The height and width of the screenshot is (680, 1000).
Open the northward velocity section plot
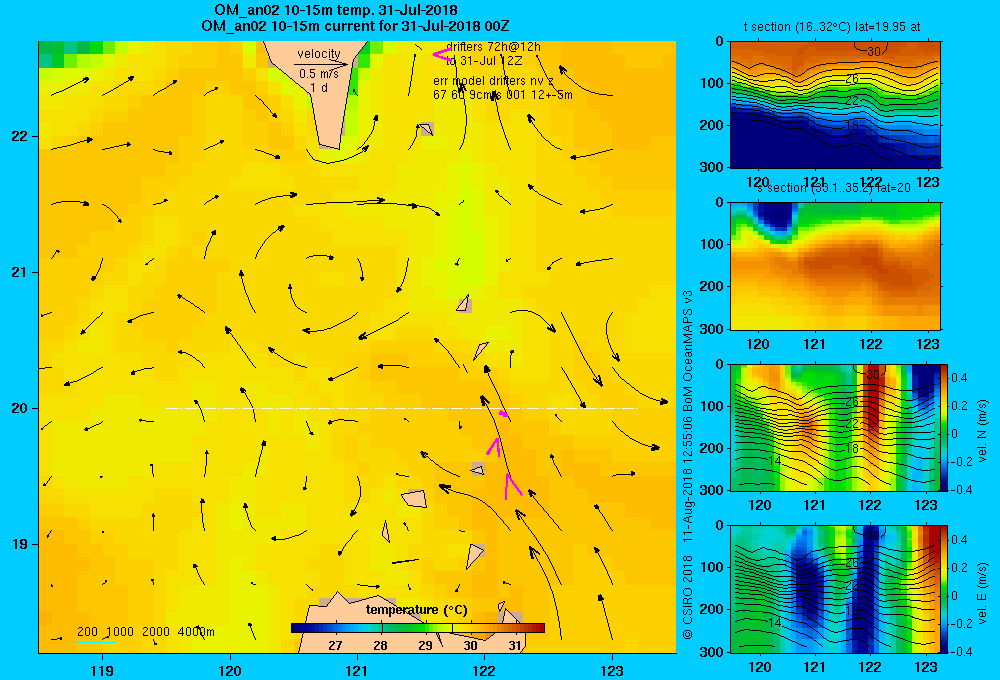tap(835, 427)
